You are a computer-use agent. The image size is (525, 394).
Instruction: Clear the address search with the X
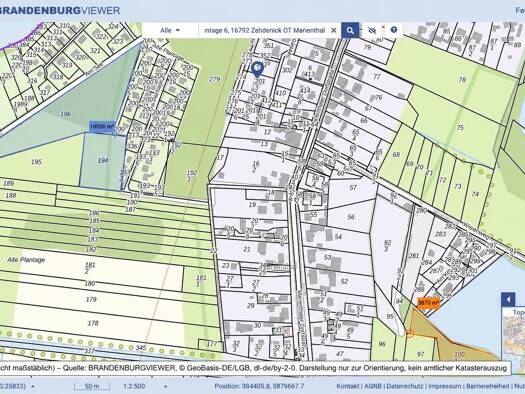(333, 30)
